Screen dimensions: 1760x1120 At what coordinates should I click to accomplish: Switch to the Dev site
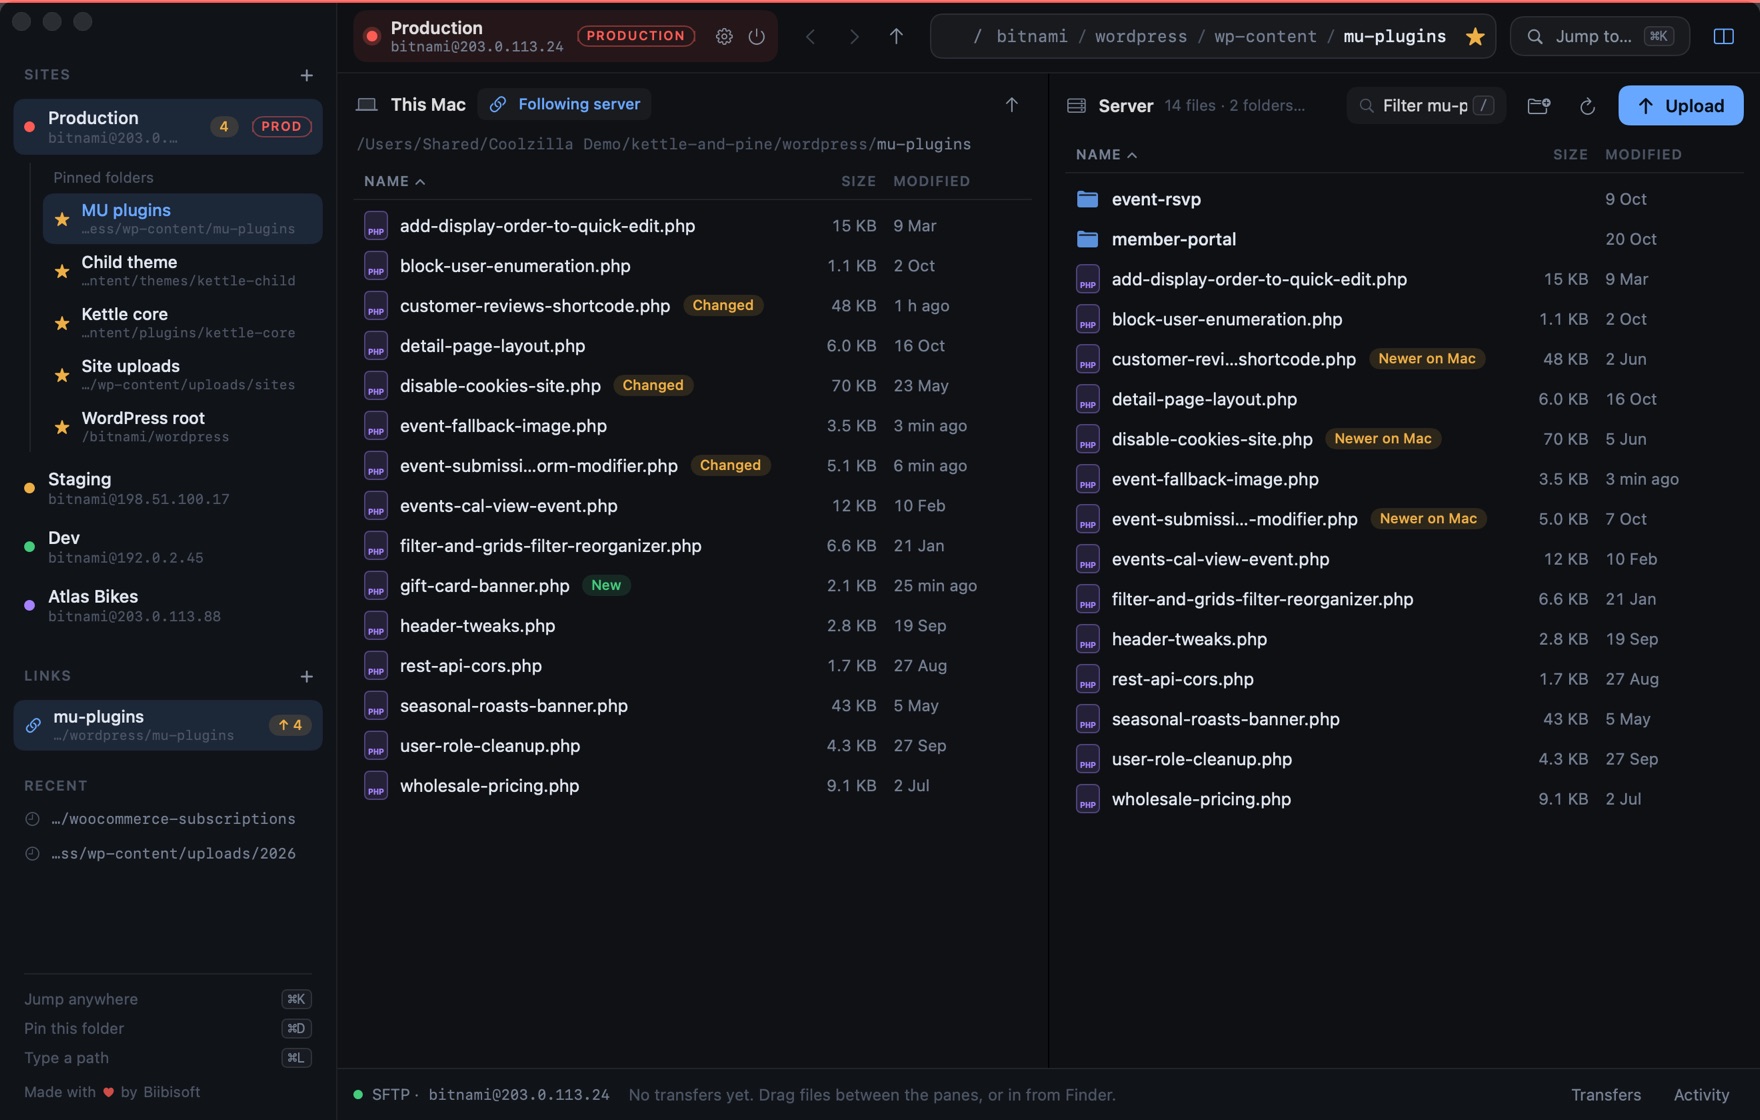pos(168,547)
